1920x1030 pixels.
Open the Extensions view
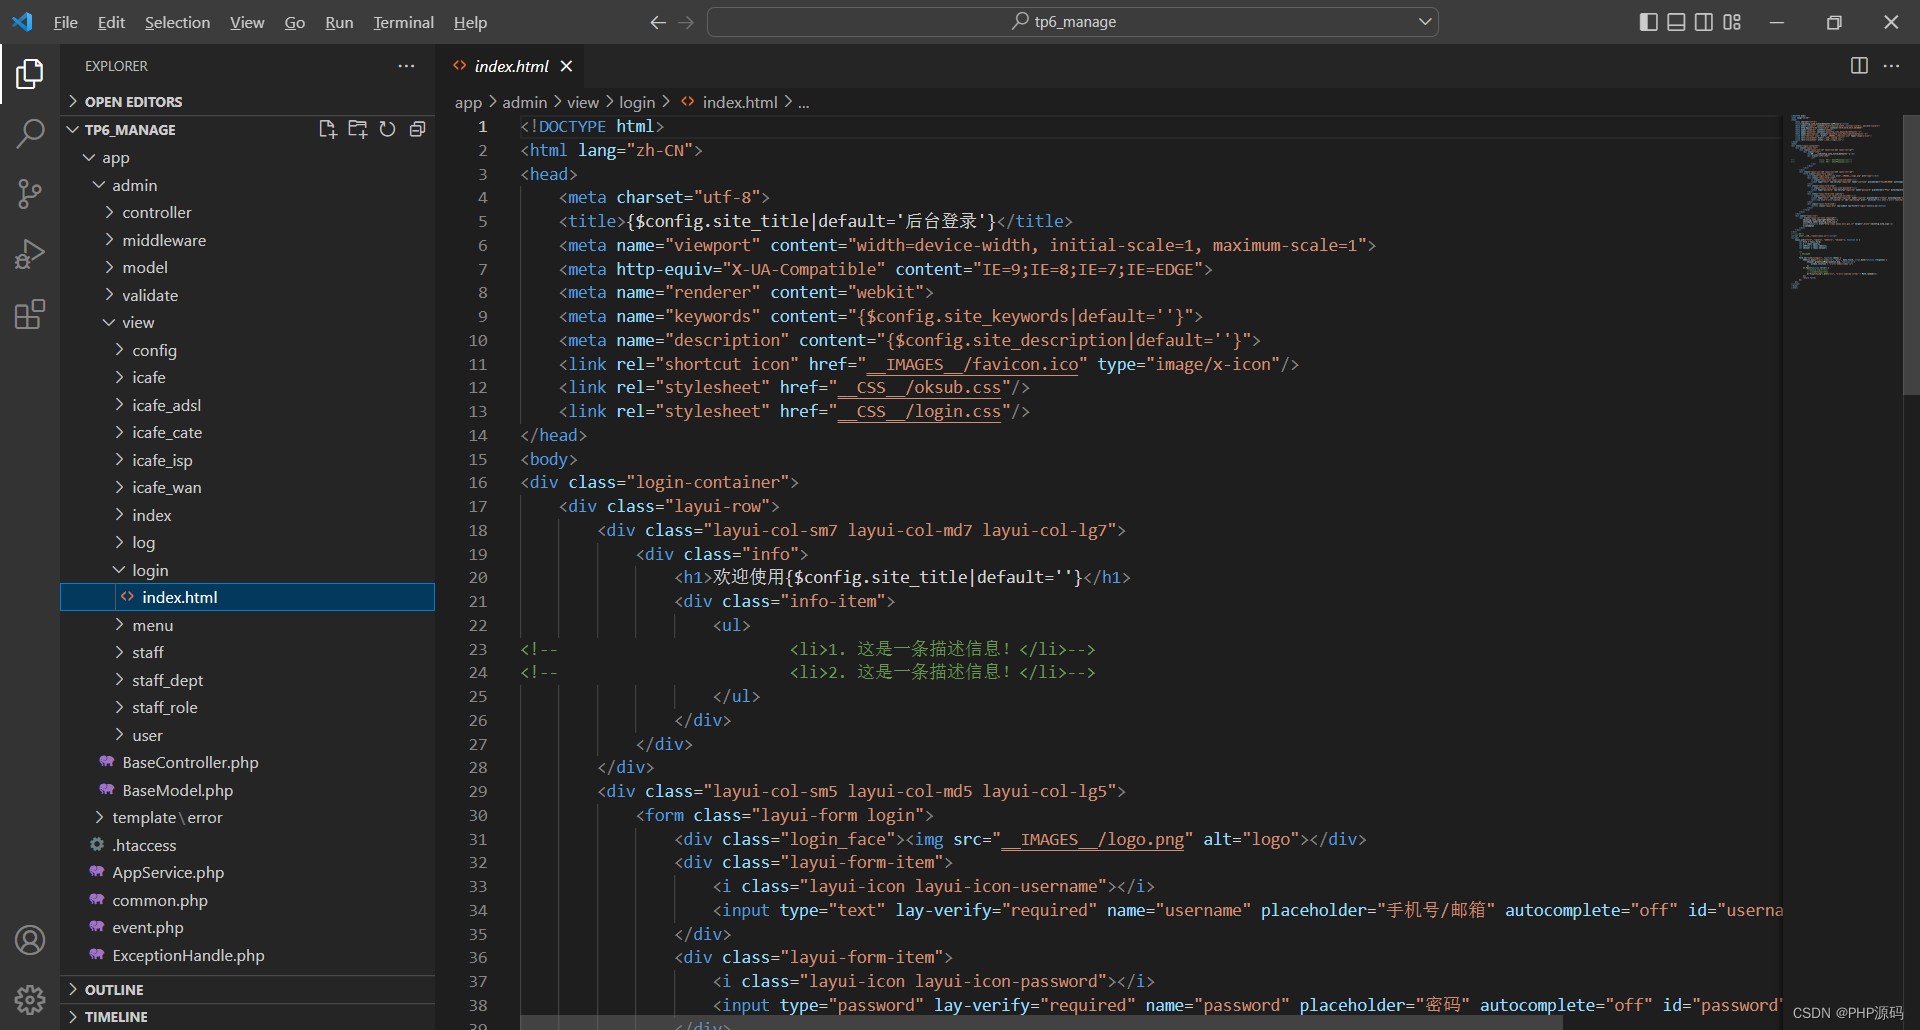coord(30,315)
